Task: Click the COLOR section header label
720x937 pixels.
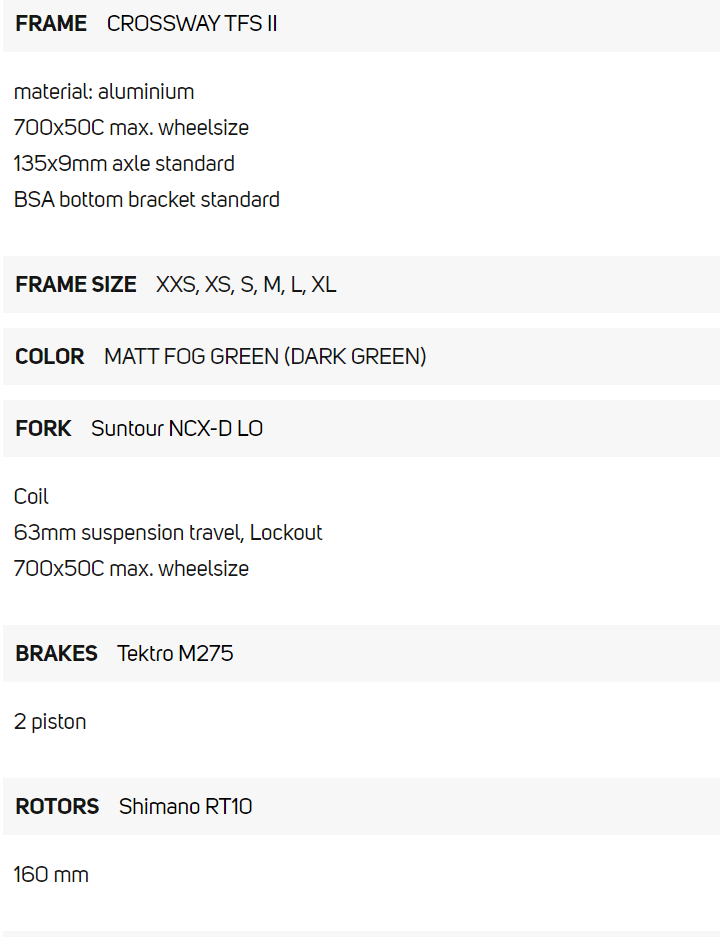Action: (x=50, y=357)
